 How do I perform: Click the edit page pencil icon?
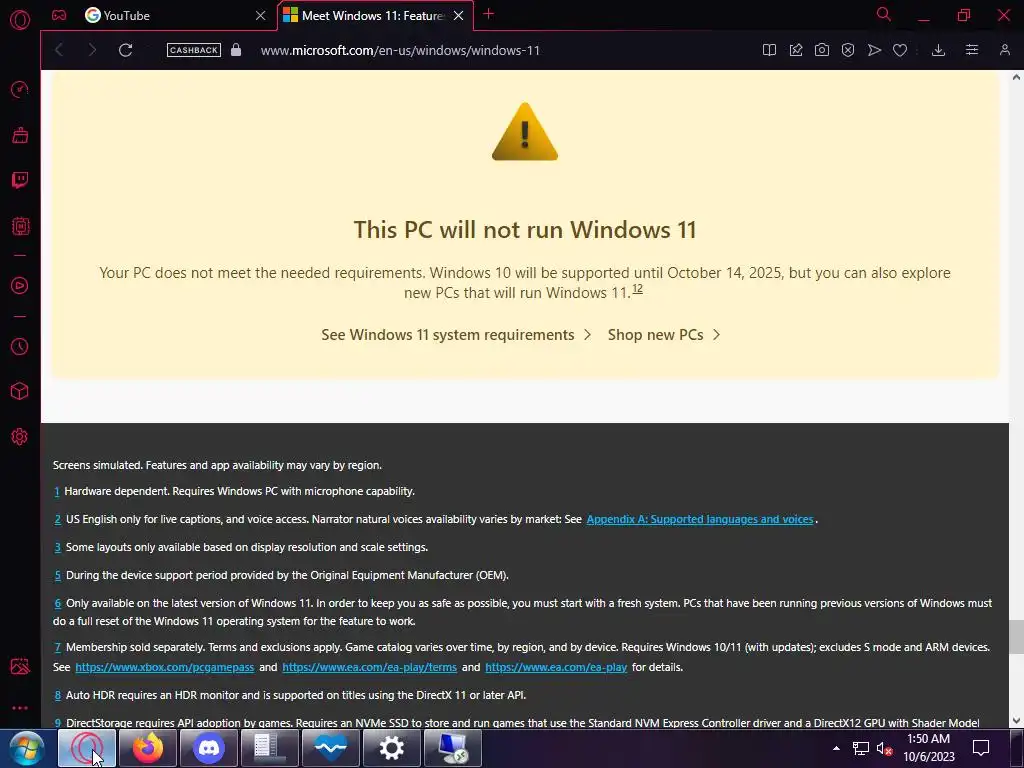pyautogui.click(x=795, y=50)
